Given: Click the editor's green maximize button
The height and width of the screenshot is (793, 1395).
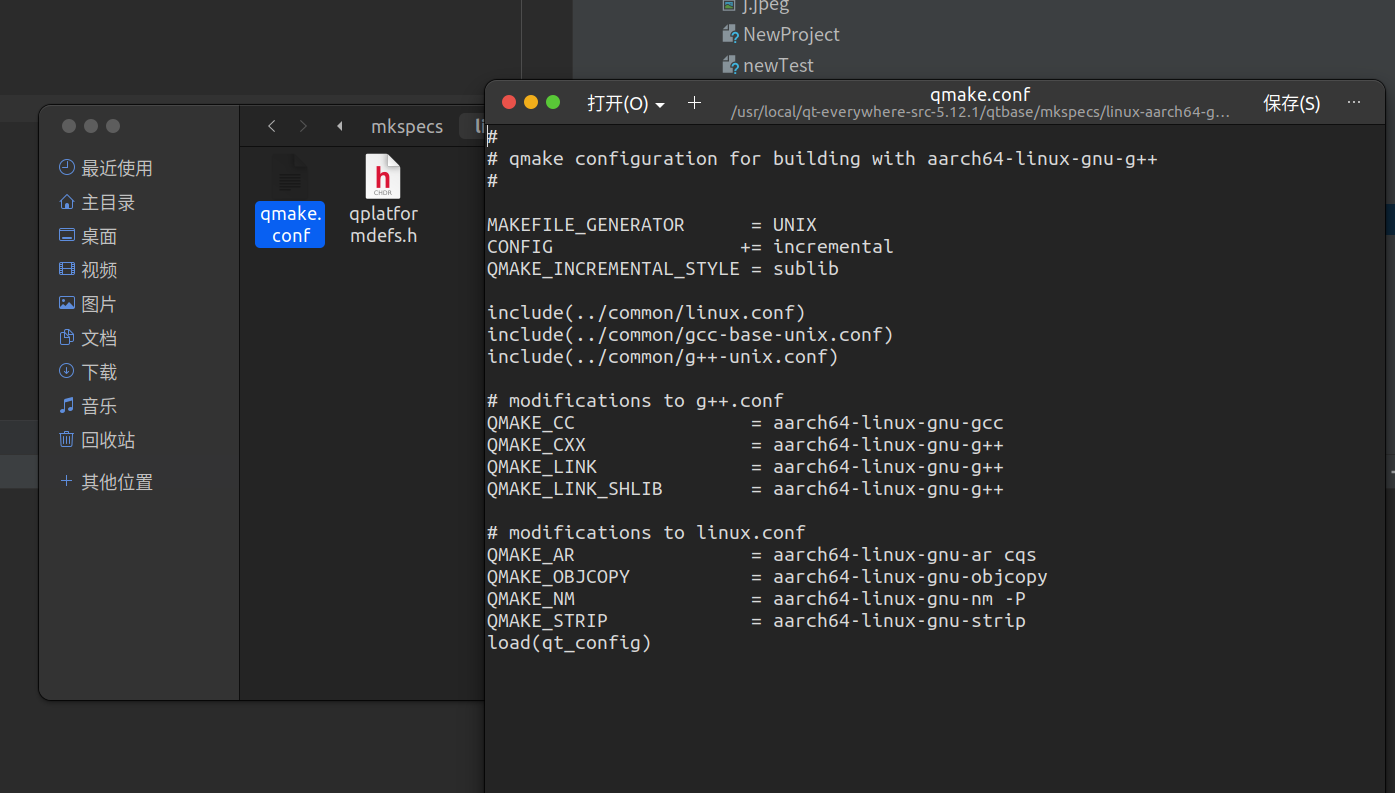Looking at the screenshot, I should (x=552, y=102).
